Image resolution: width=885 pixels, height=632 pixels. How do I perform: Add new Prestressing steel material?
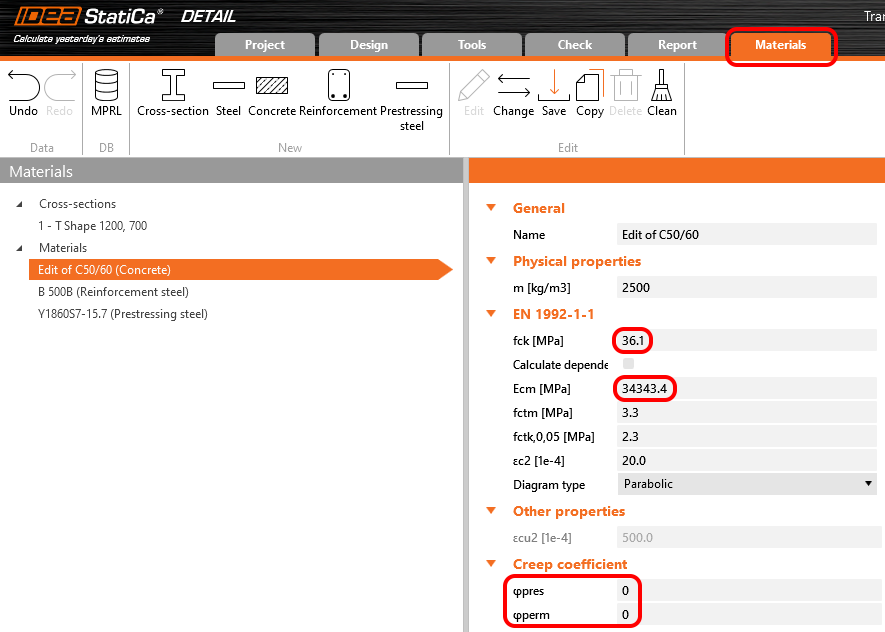point(411,87)
